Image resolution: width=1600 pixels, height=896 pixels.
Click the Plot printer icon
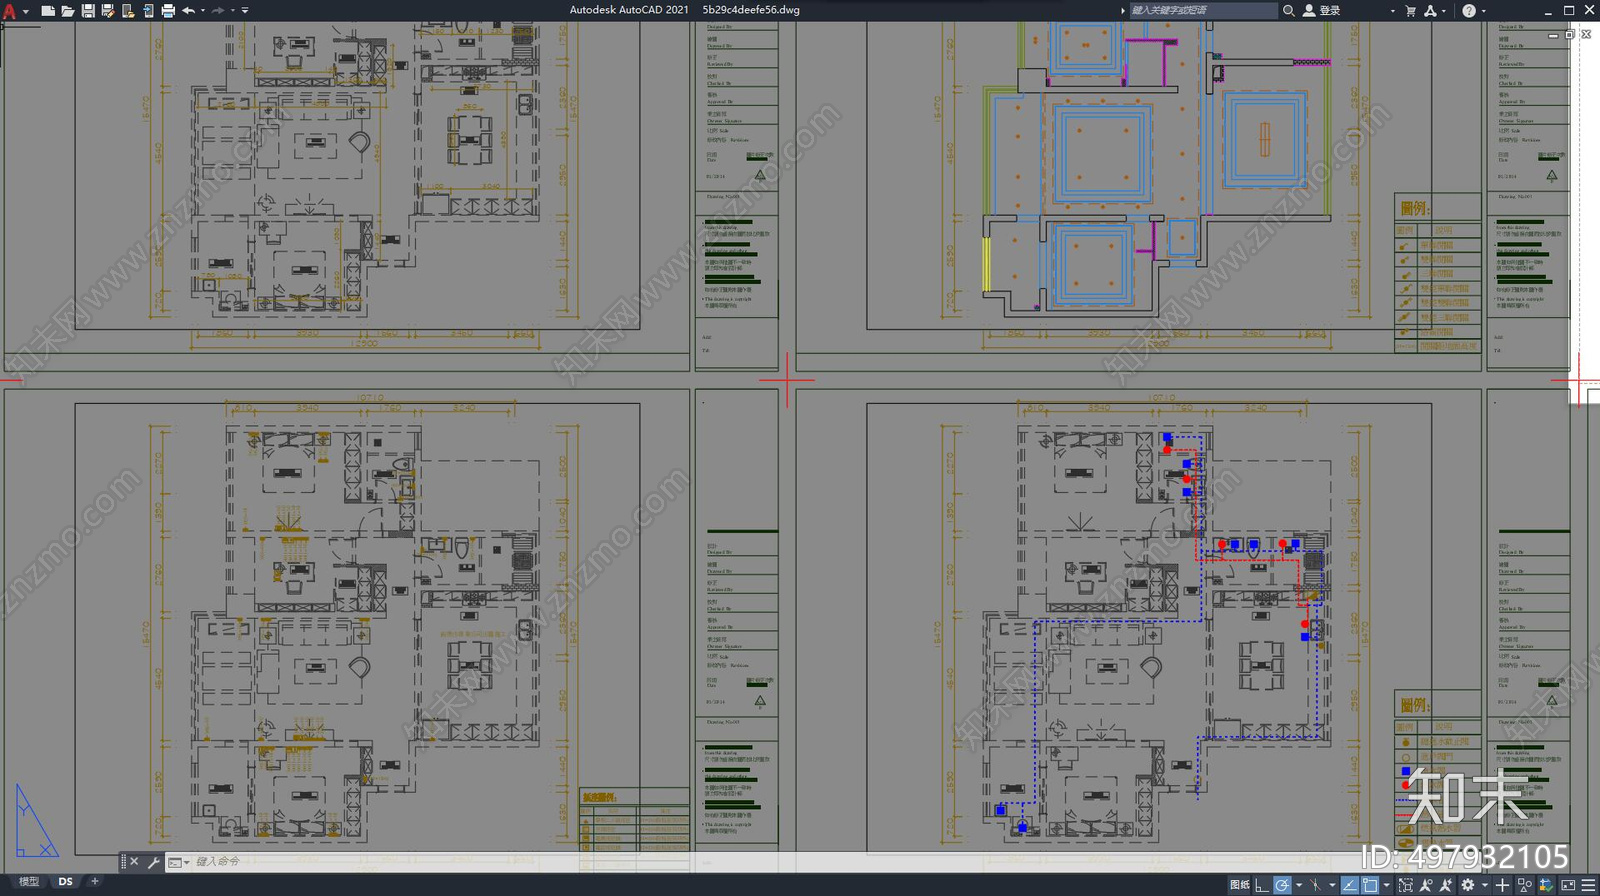(168, 11)
